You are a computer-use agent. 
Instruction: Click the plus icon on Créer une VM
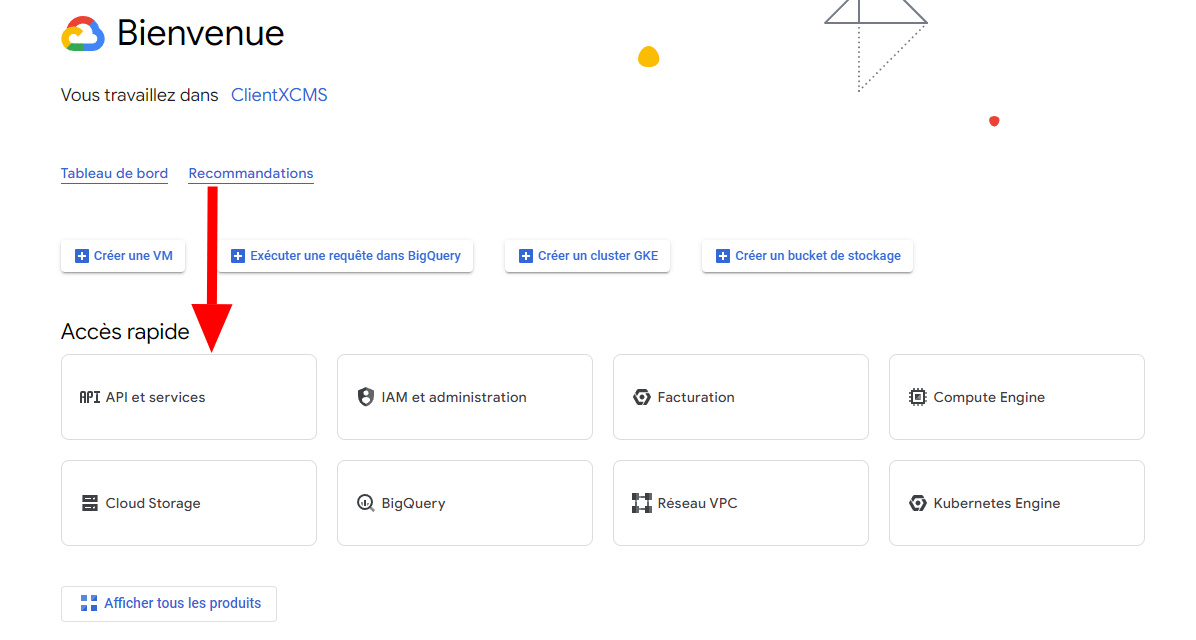(81, 256)
